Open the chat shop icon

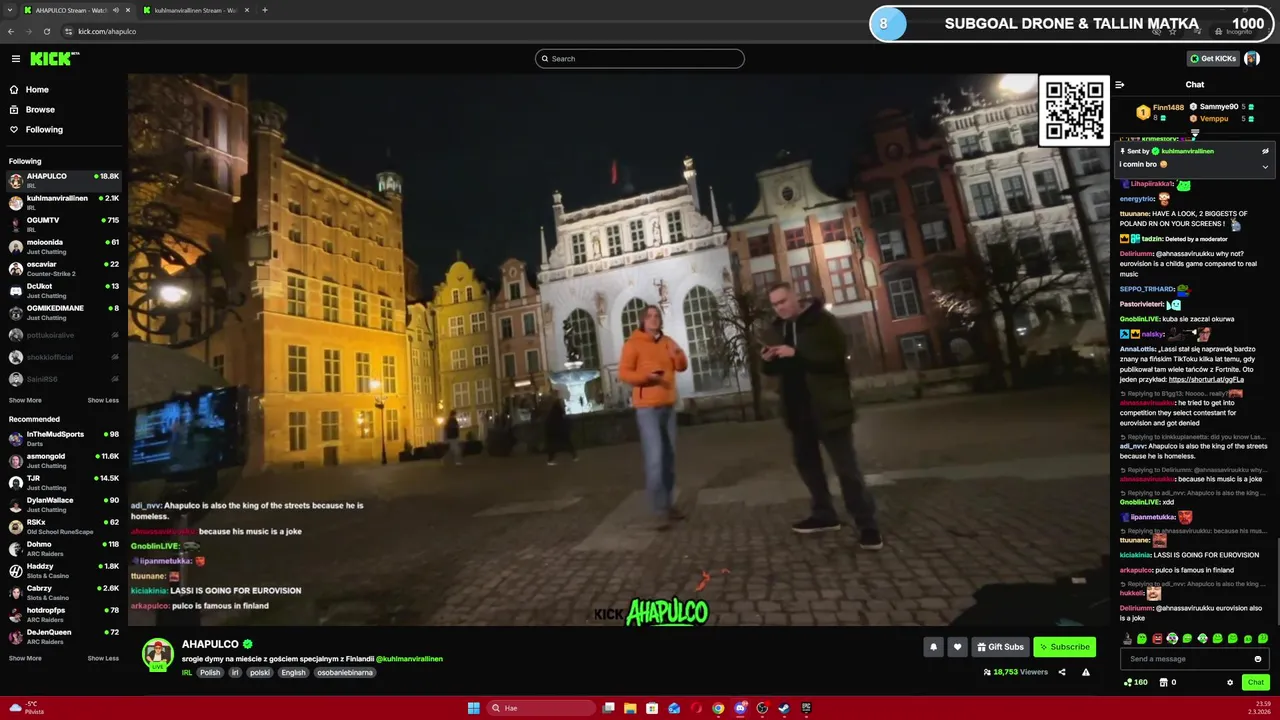pos(1163,682)
